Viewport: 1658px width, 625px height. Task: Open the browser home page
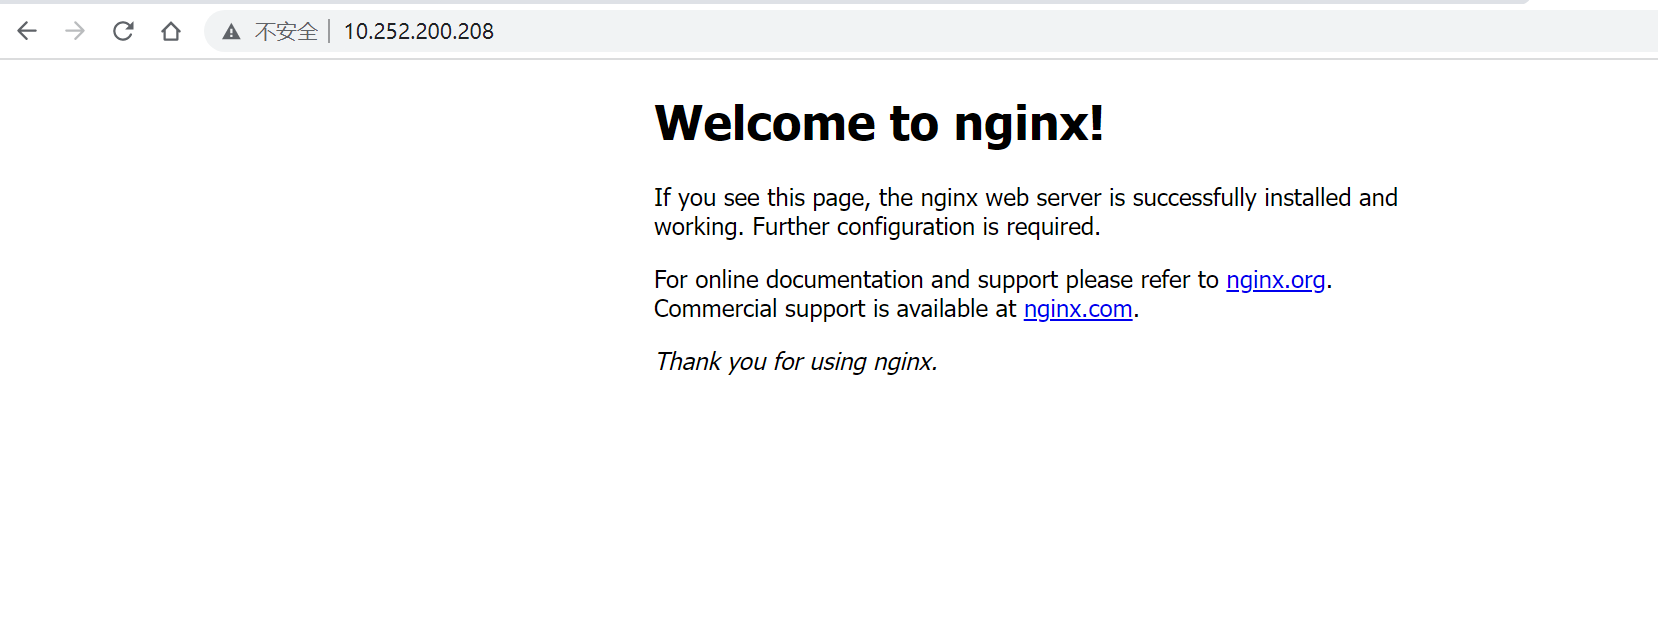(x=171, y=31)
